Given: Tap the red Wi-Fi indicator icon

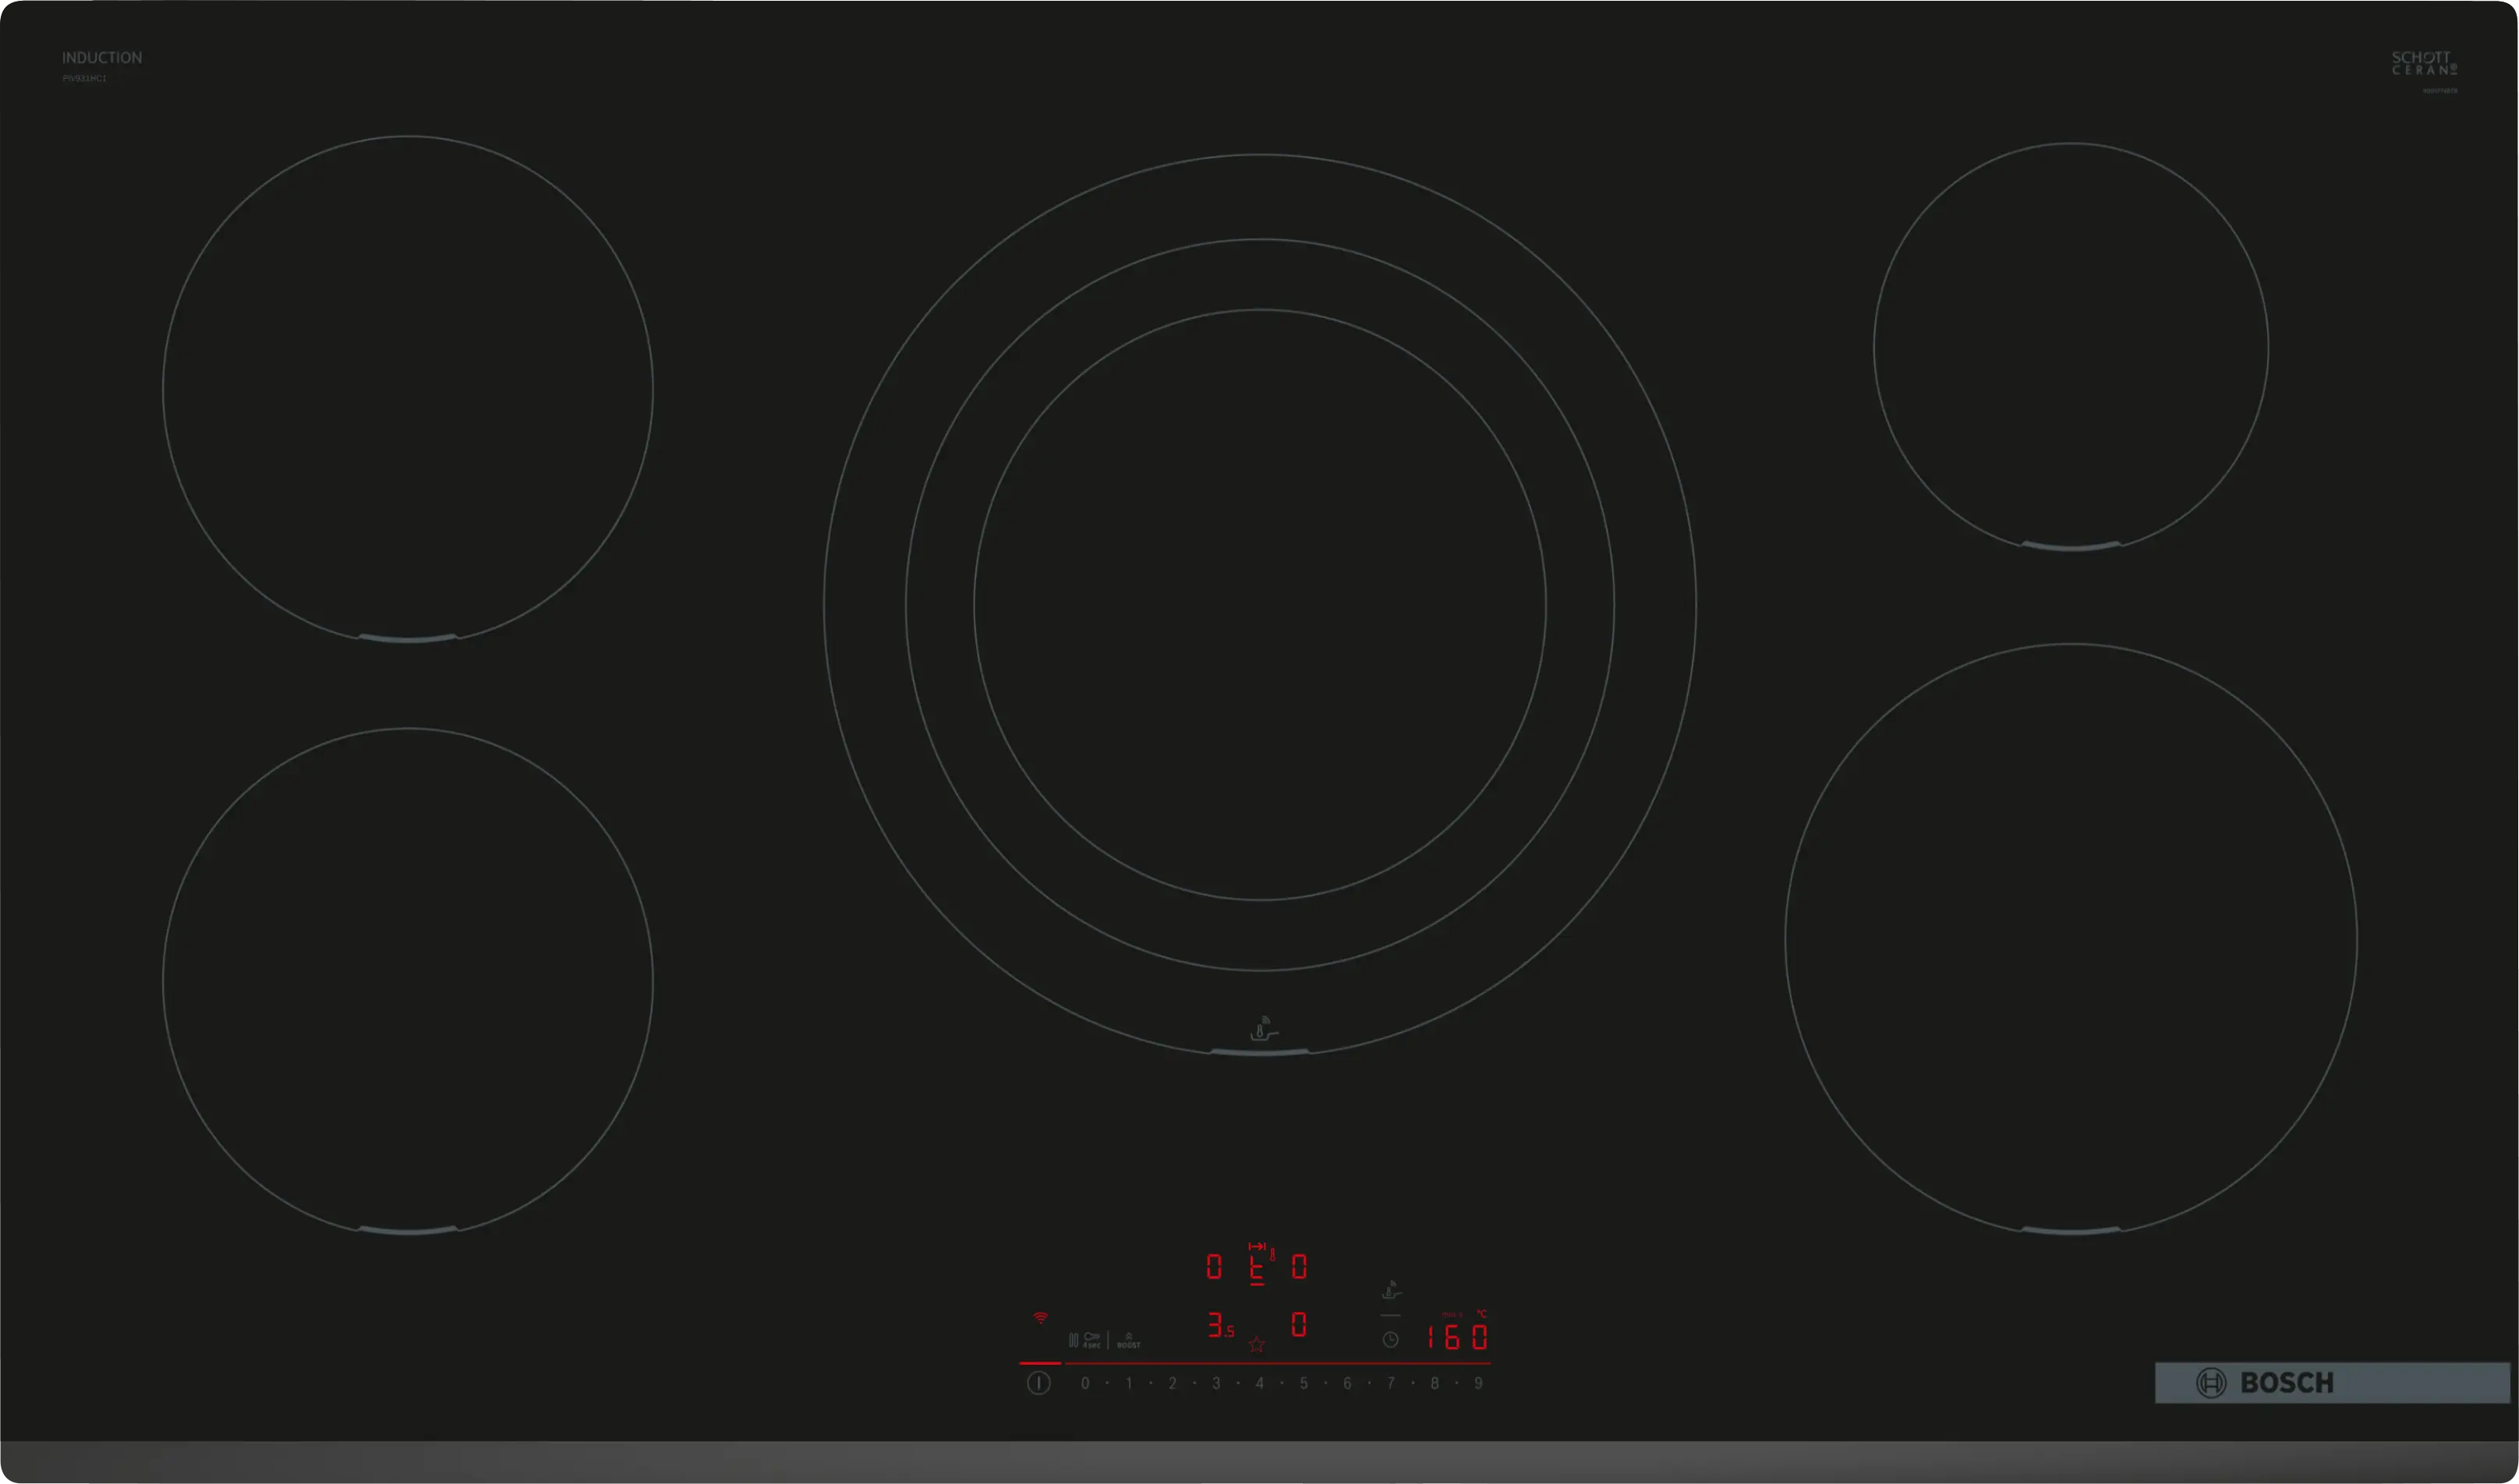Looking at the screenshot, I should 1041,1318.
